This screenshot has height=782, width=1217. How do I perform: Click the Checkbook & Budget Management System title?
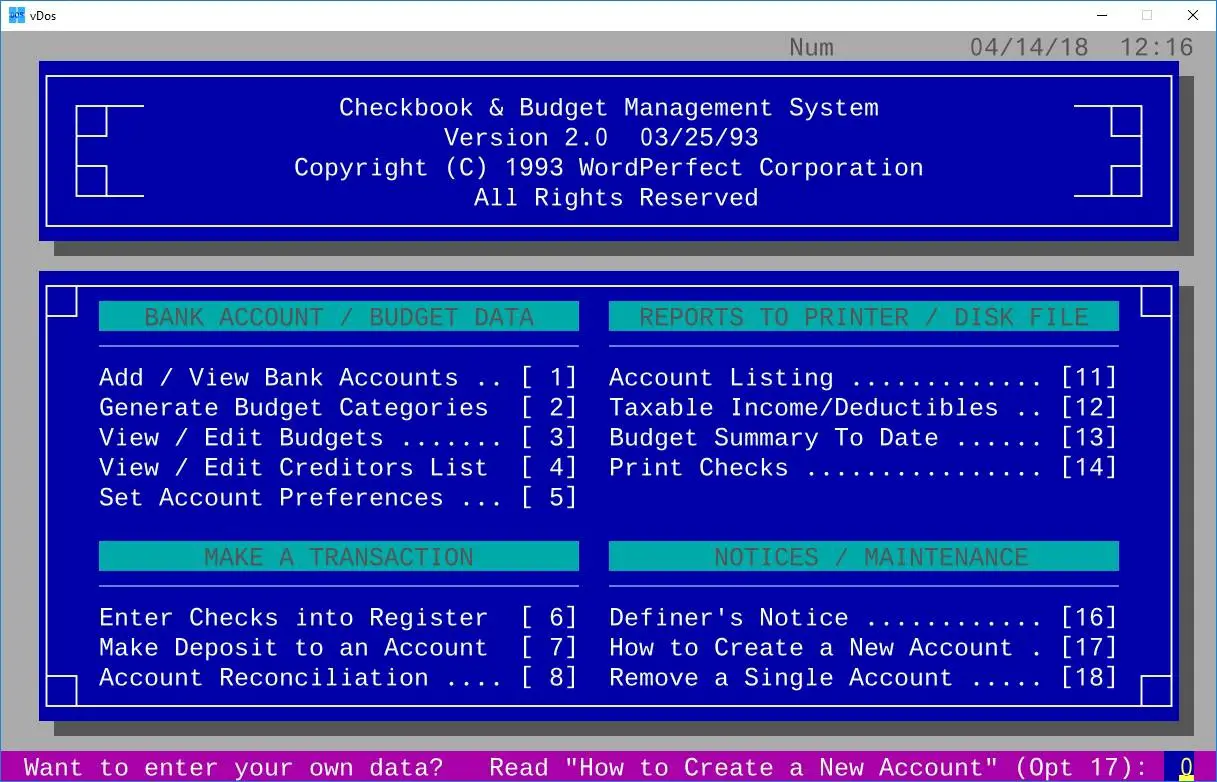[x=609, y=108]
